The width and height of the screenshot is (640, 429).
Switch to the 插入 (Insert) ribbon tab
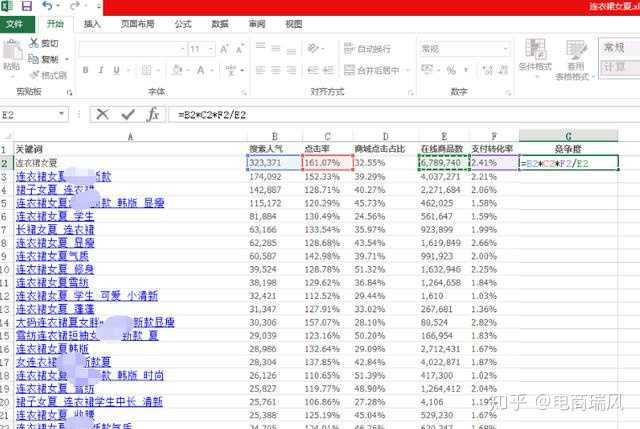tap(92, 23)
